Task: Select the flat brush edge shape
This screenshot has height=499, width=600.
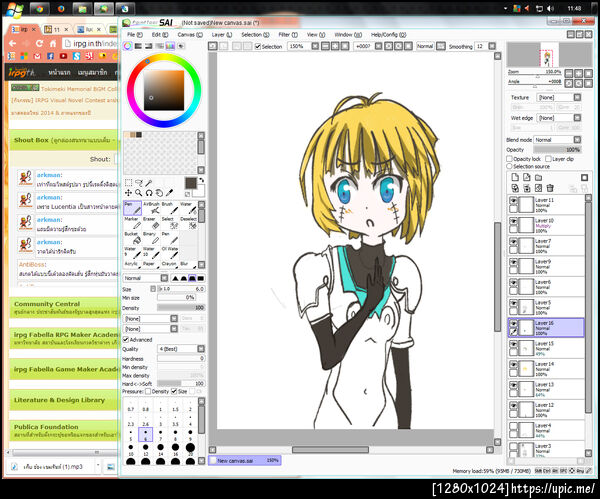Action: pyautogui.click(x=201, y=278)
